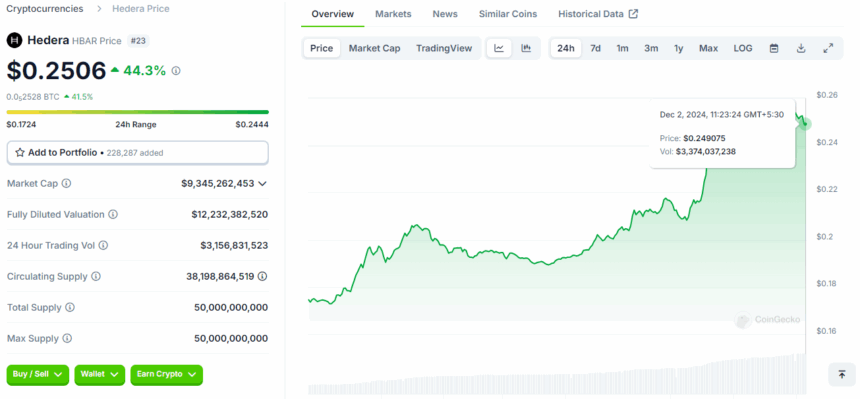The width and height of the screenshot is (860, 399).
Task: Switch to line chart view icon
Action: click(x=499, y=48)
